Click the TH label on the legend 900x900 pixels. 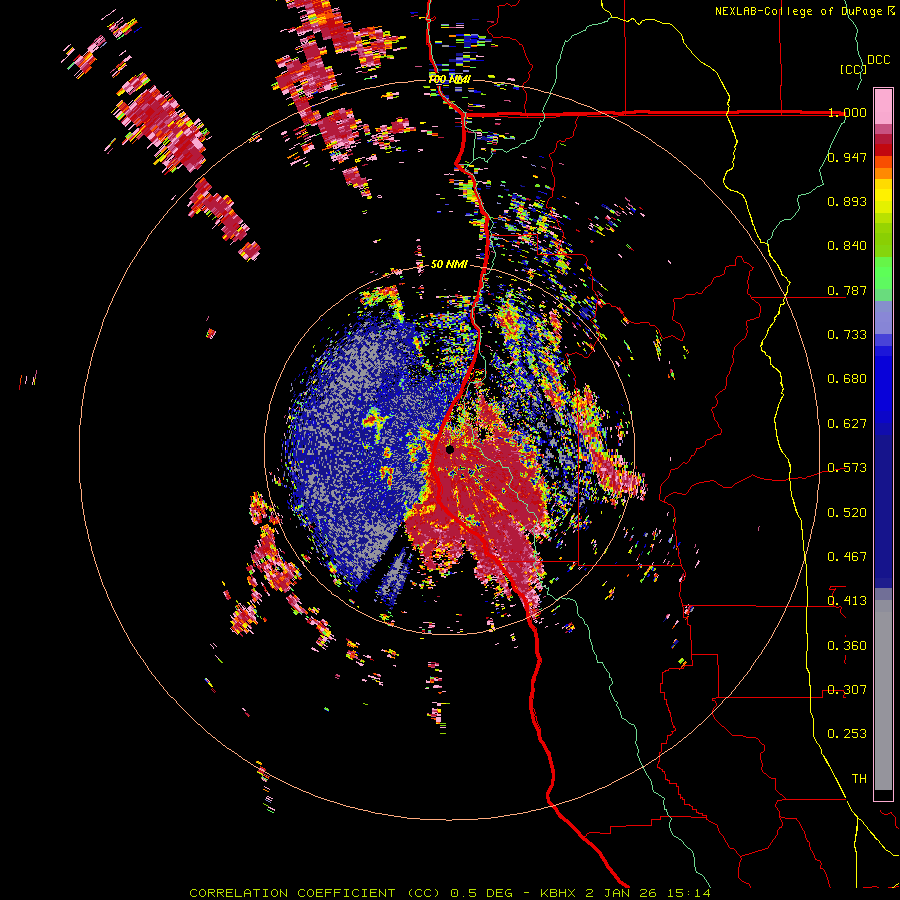pos(859,779)
